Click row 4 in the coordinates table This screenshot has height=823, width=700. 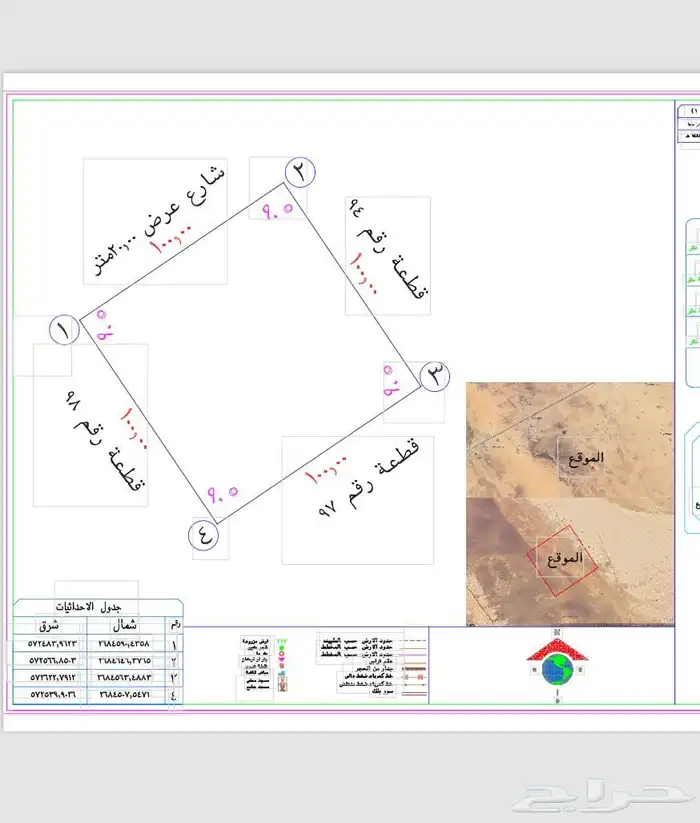98,692
